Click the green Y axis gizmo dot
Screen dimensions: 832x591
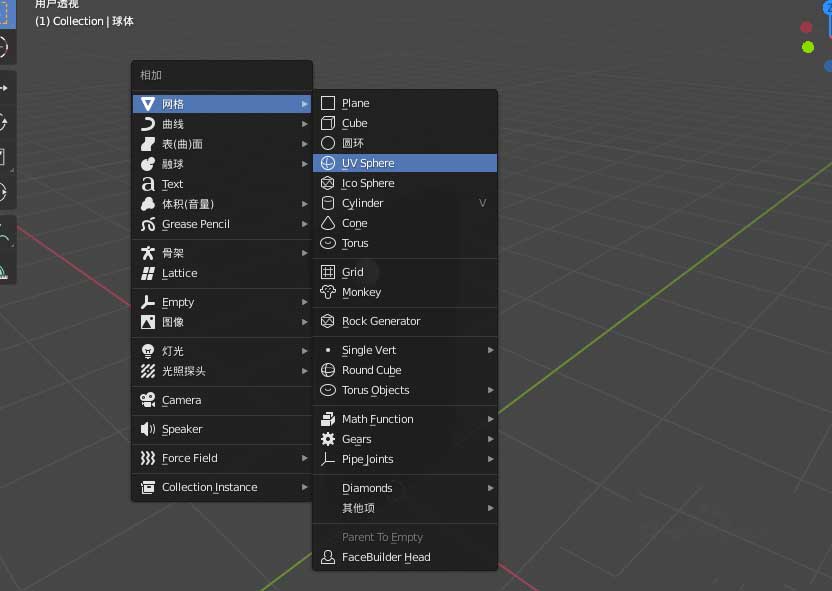(x=808, y=47)
